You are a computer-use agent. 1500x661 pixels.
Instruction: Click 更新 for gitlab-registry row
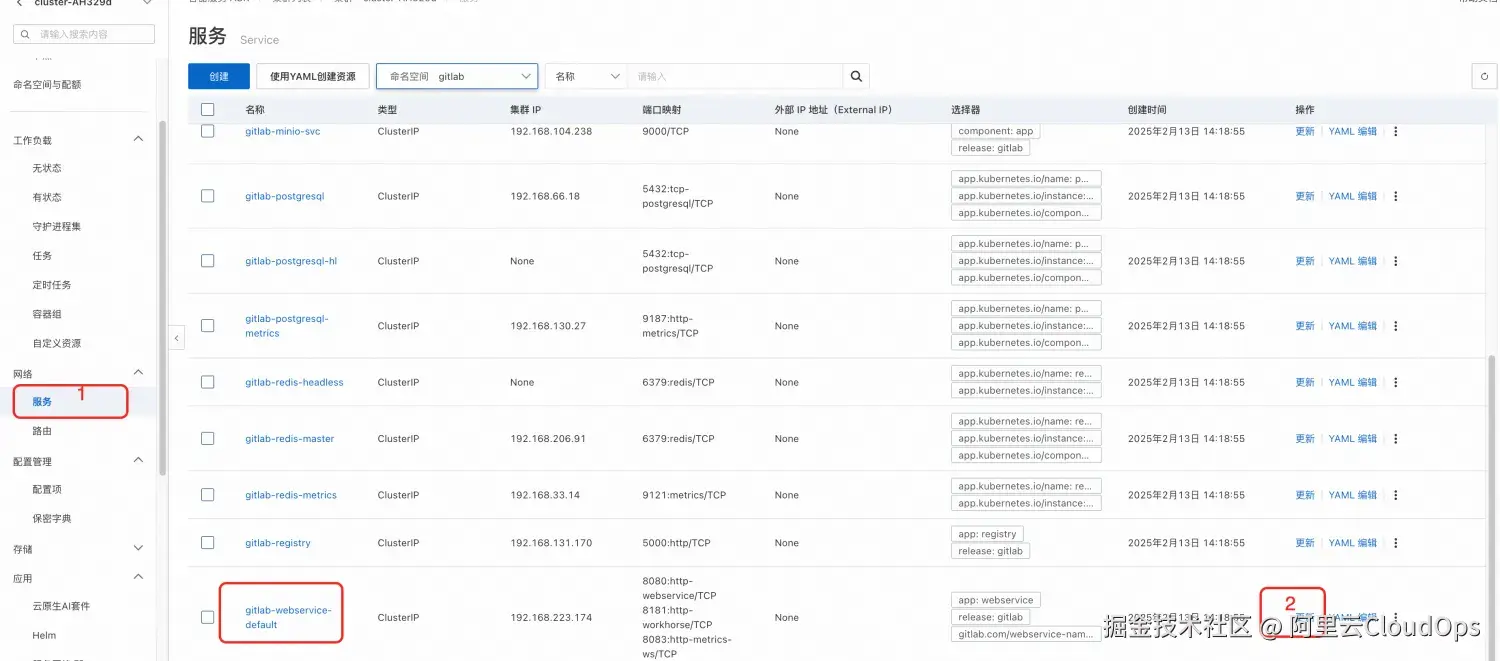(1305, 543)
